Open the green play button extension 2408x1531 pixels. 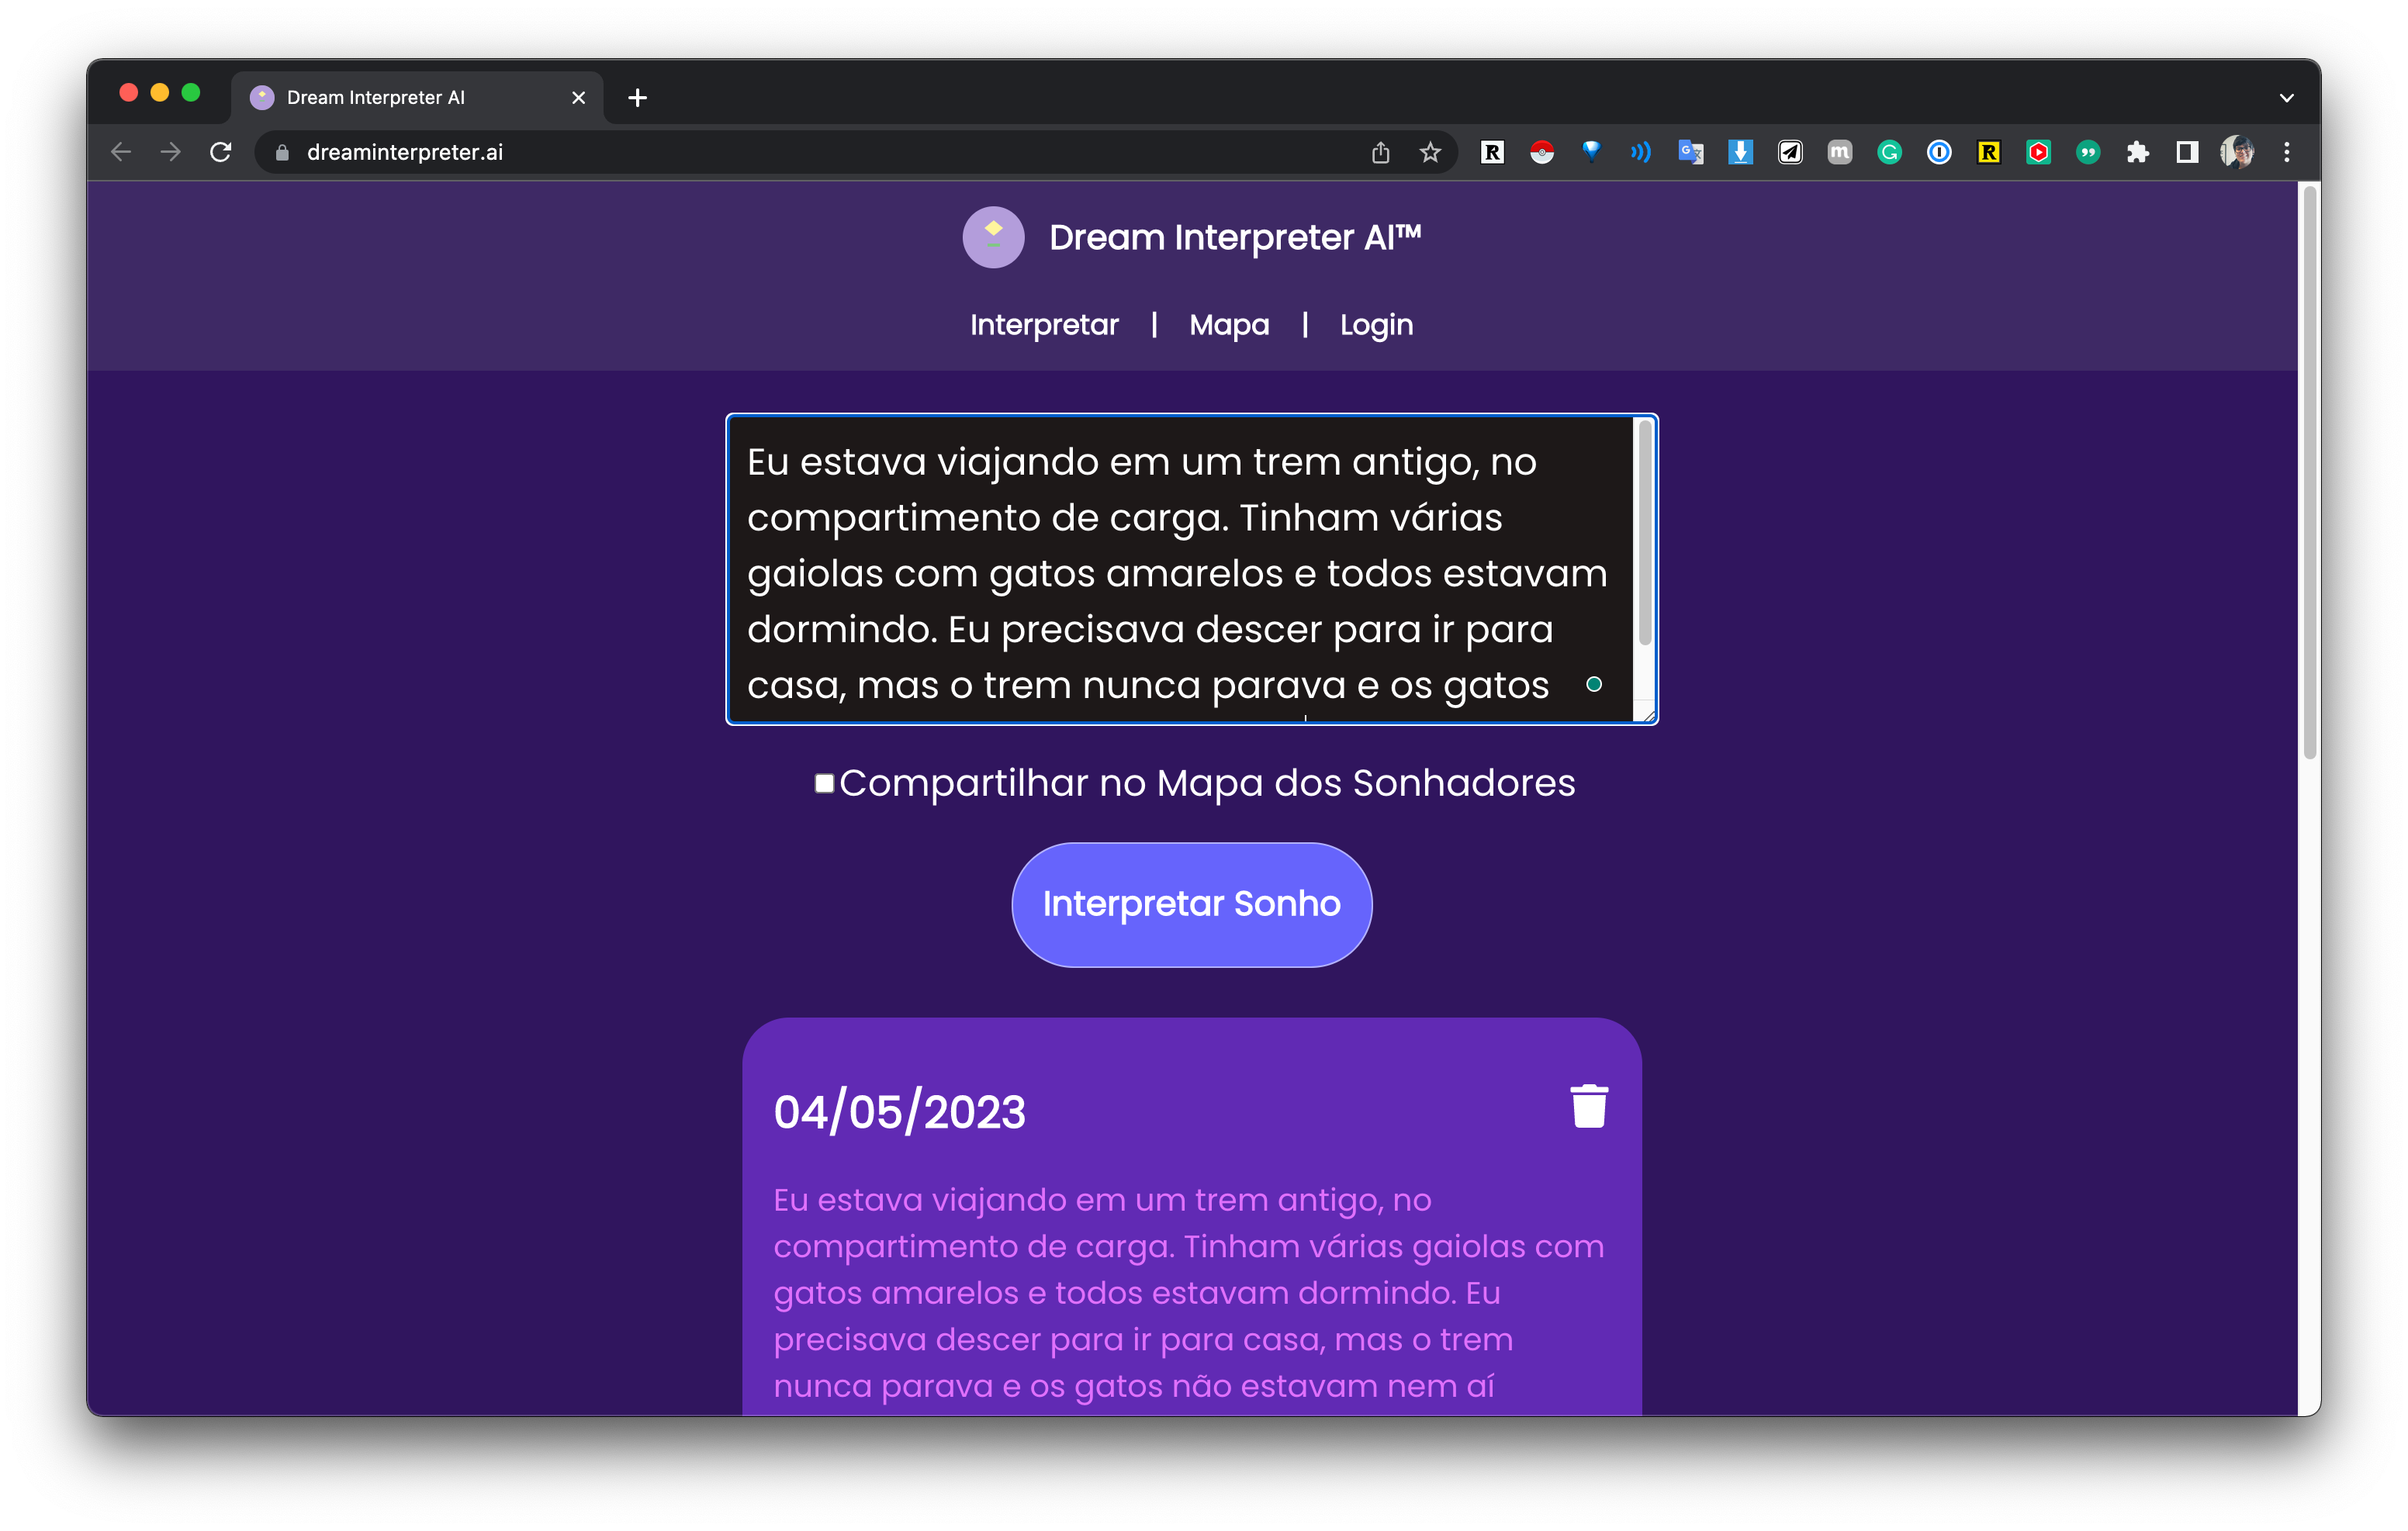point(2038,152)
